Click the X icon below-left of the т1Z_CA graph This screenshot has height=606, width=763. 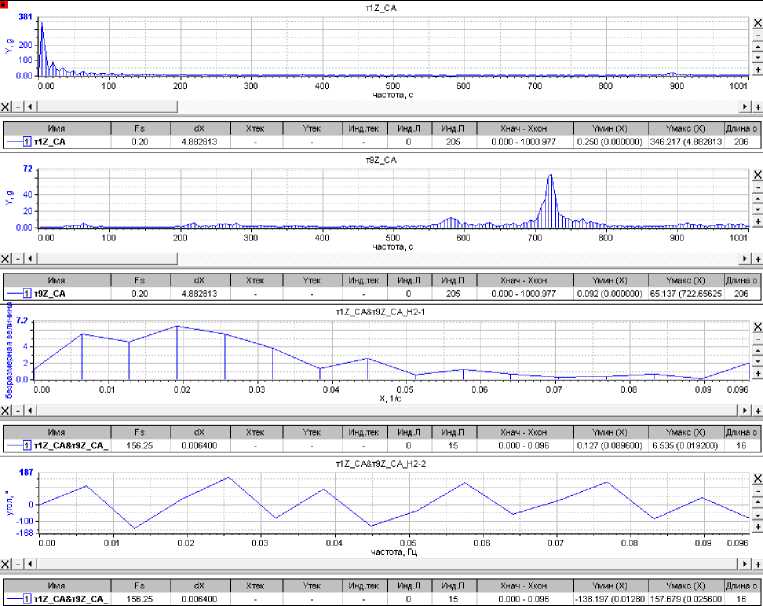pos(5,107)
